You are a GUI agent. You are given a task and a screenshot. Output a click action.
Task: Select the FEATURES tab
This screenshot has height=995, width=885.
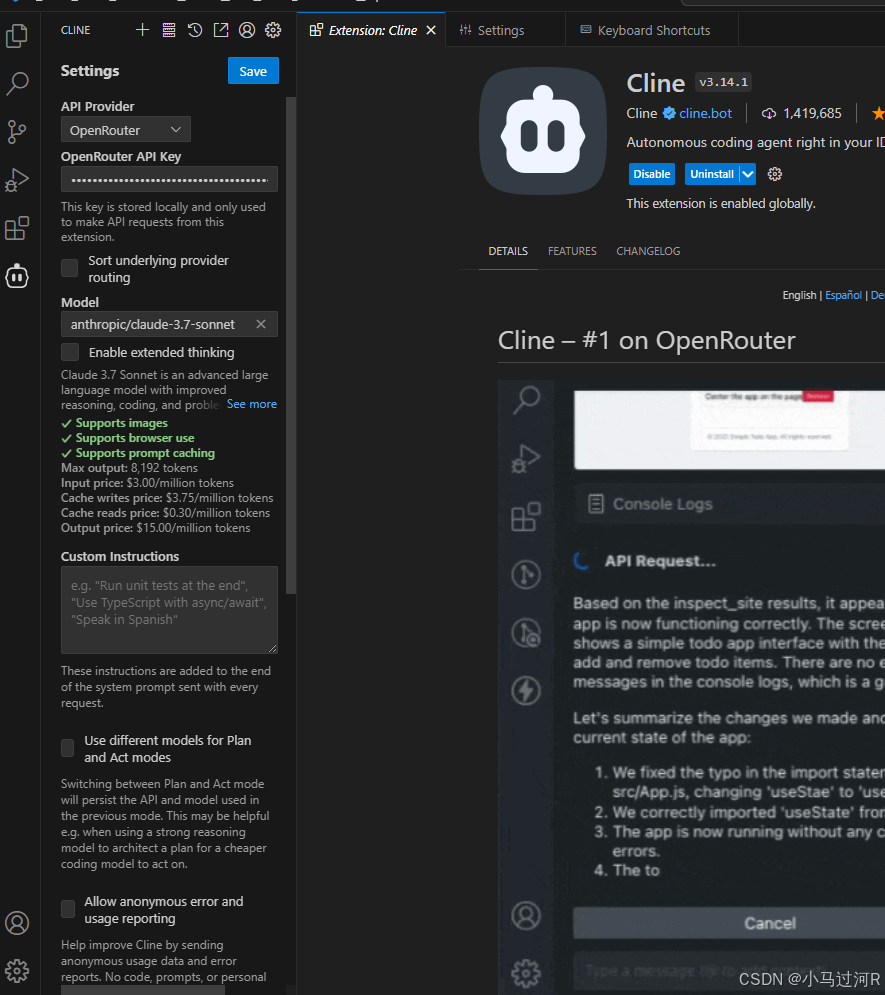[572, 251]
